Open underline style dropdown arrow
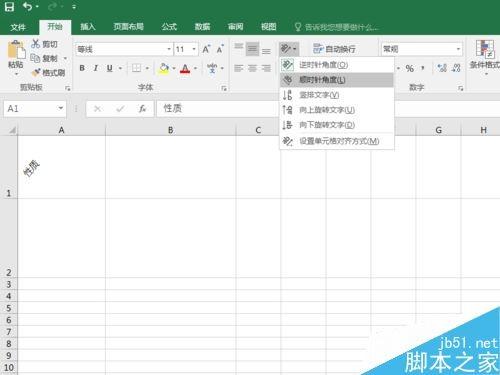 point(120,68)
